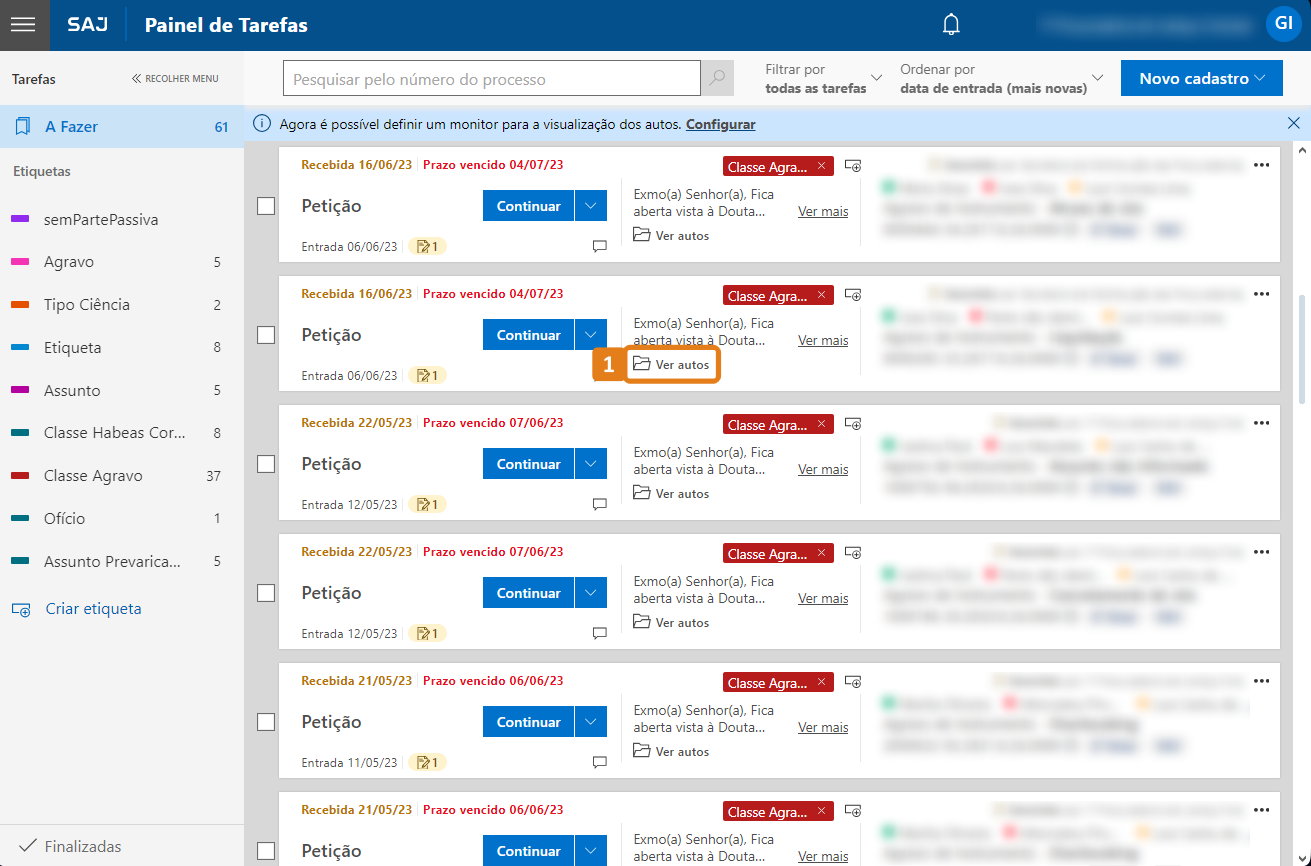The width and height of the screenshot is (1311, 866).
Task: Open the Finalizadas section
Action: click(x=83, y=846)
